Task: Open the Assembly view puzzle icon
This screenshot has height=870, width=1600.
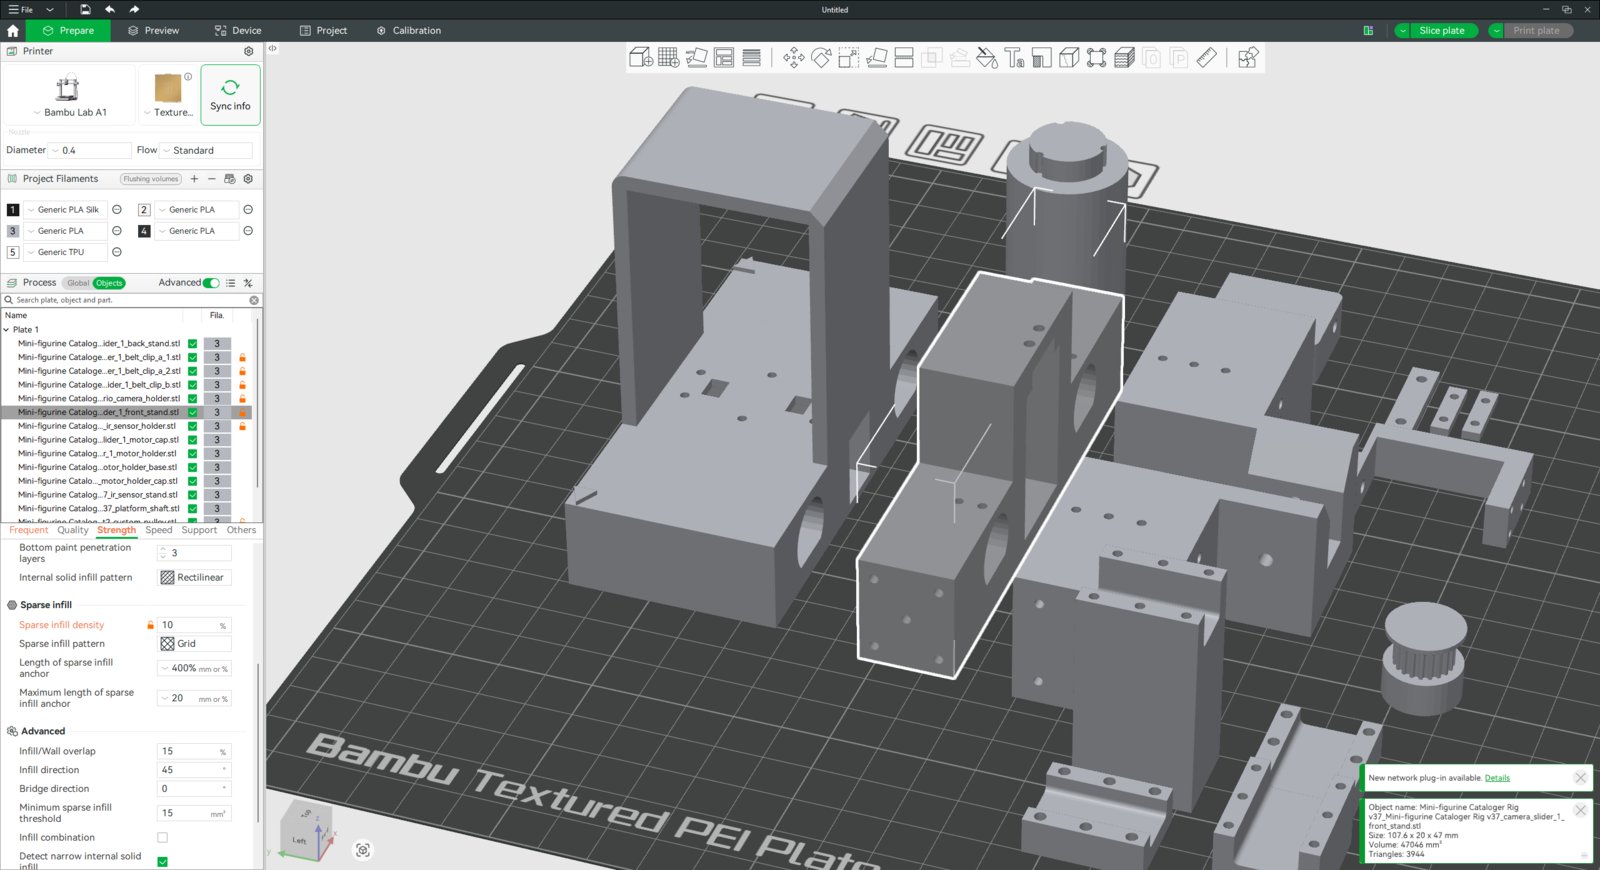Action: tap(1248, 58)
